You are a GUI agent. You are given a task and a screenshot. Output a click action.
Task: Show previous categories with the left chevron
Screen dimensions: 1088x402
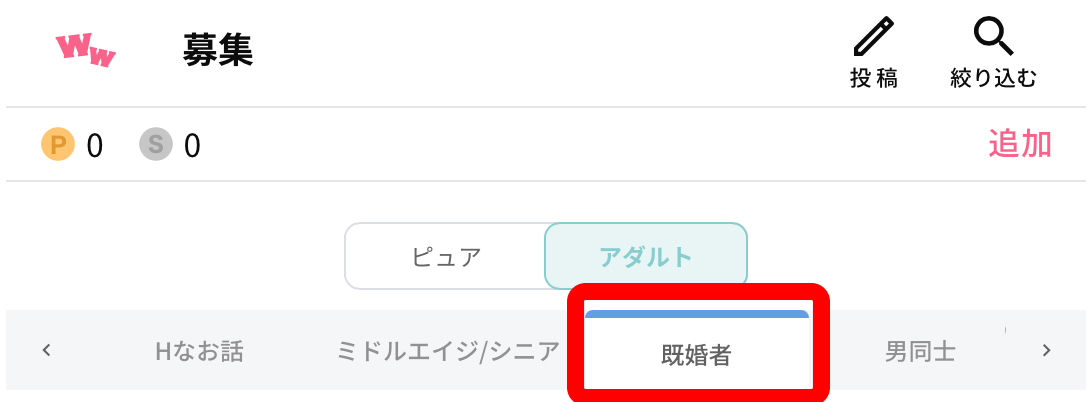(x=46, y=350)
